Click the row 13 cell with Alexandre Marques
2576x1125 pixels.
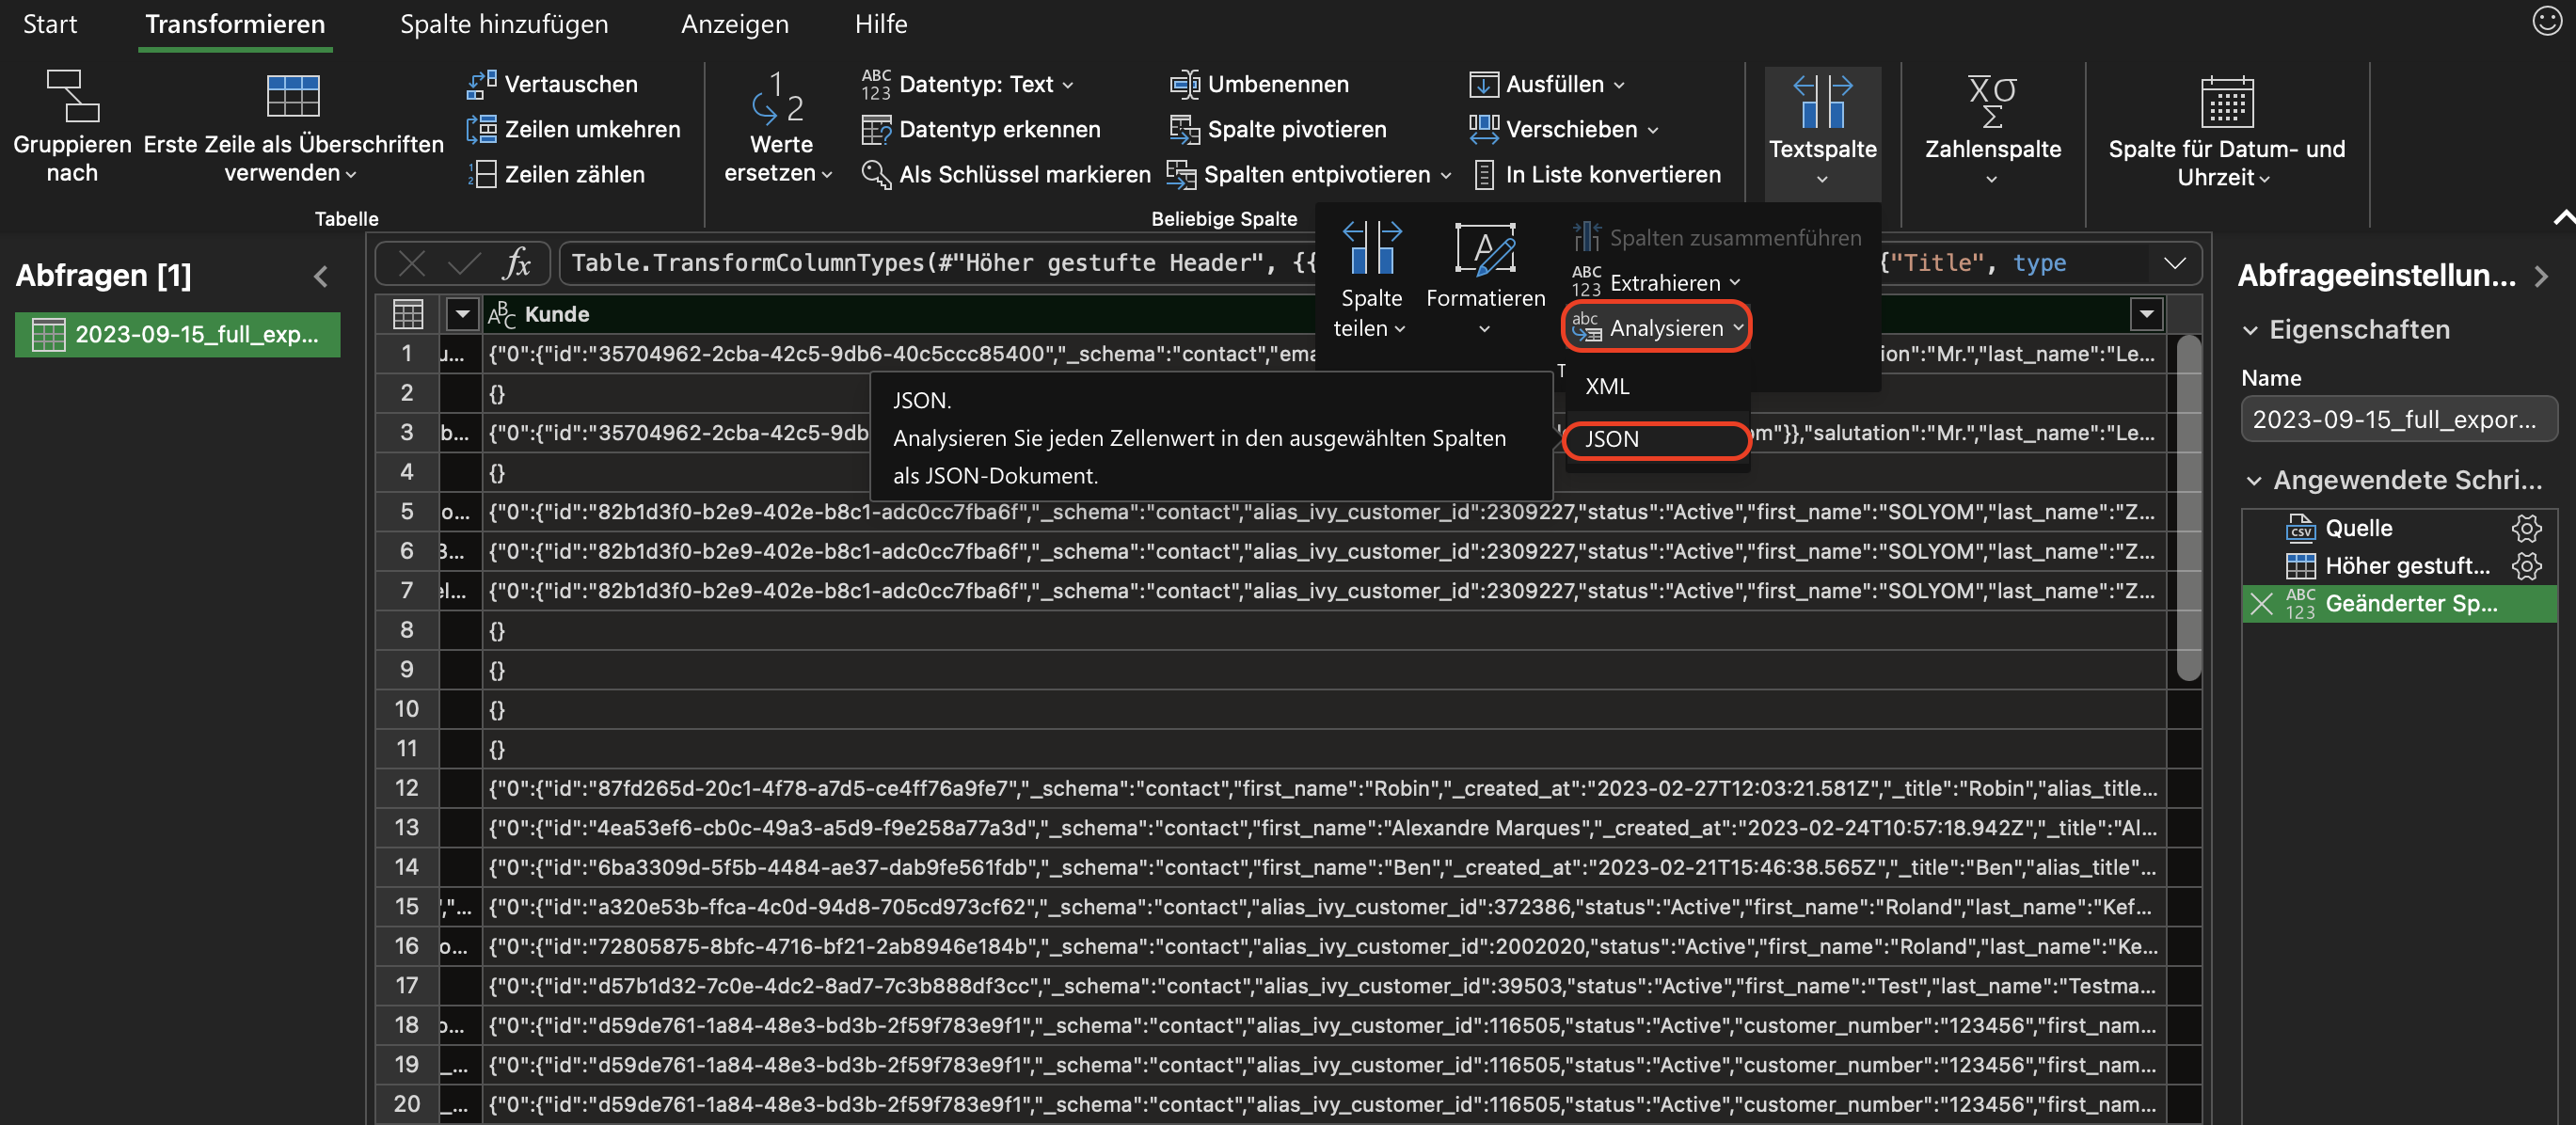coord(1324,828)
